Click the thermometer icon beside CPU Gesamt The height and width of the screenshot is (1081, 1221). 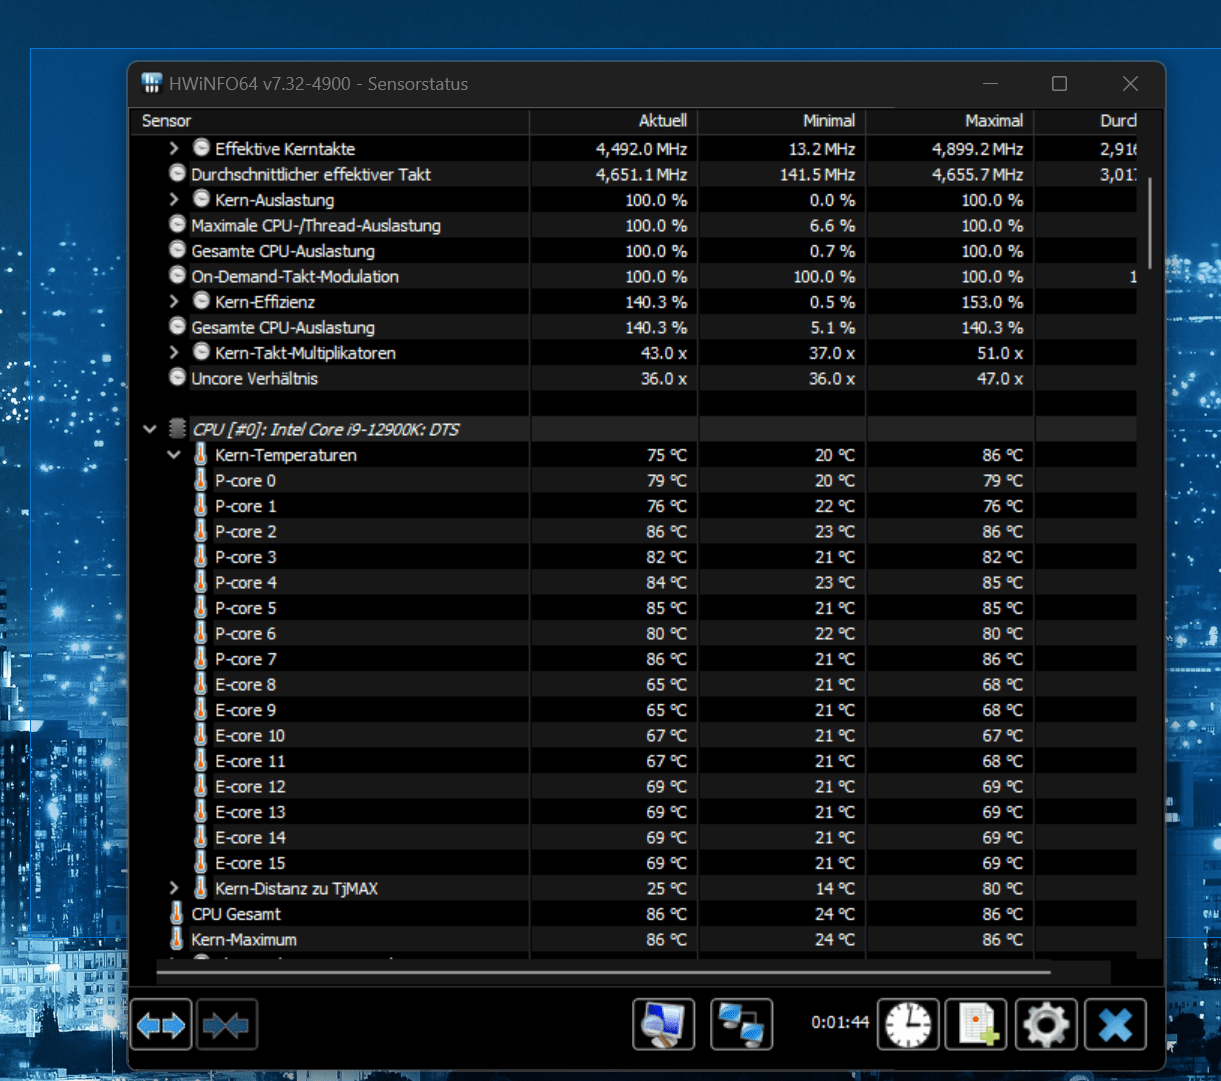pyautogui.click(x=177, y=913)
